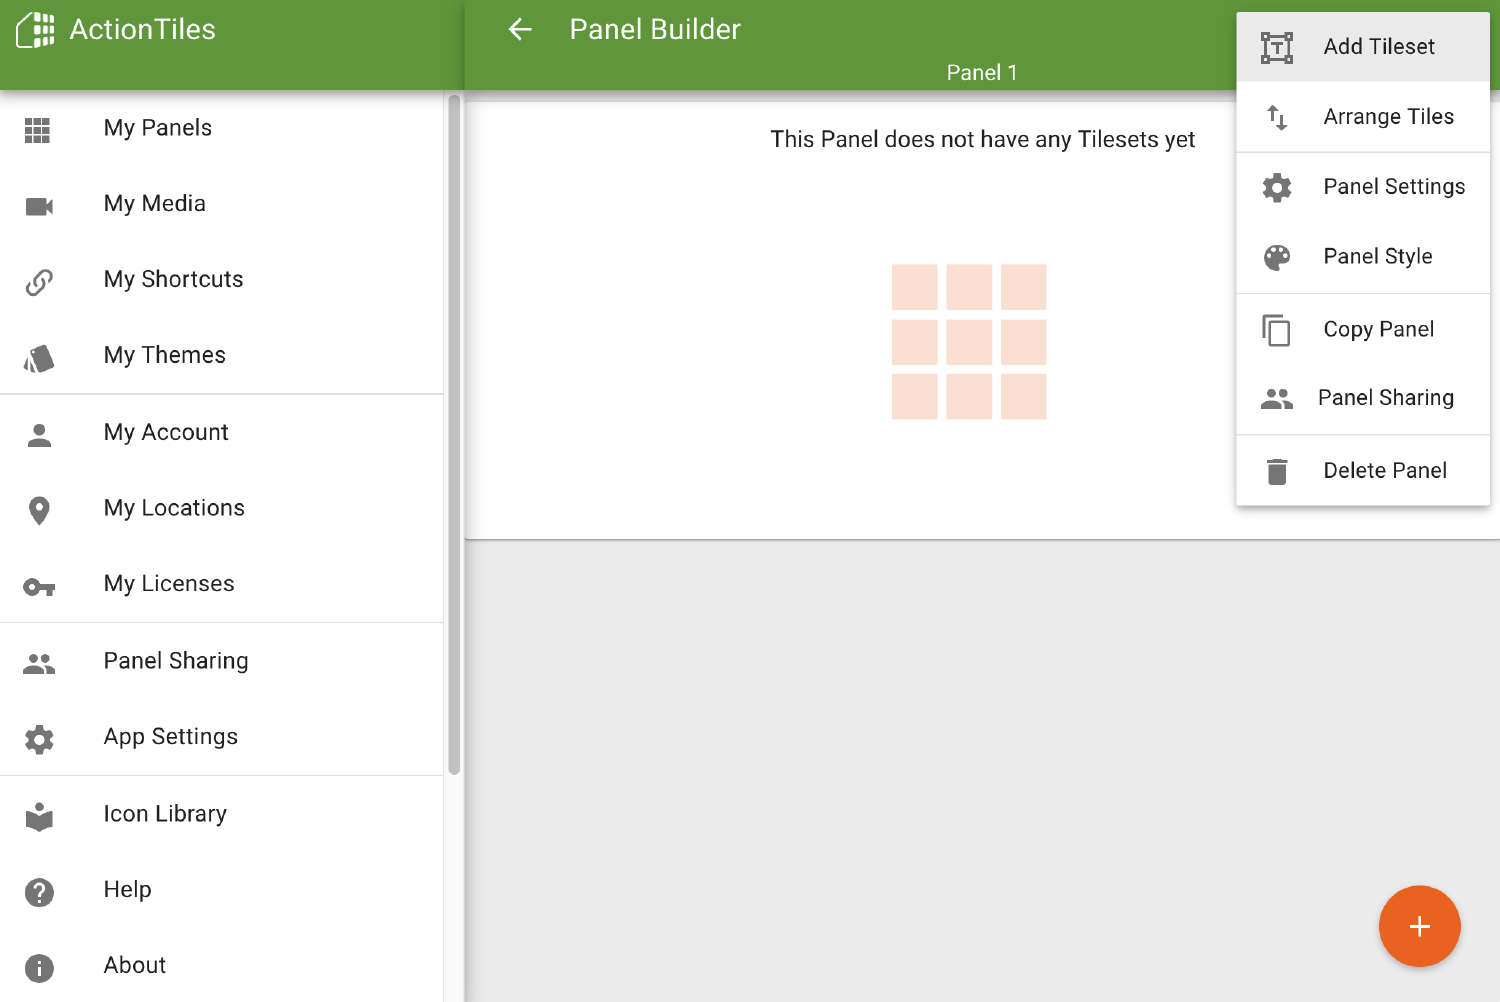Select "Copy Panel" from the menu
This screenshot has width=1500, height=1002.
[x=1378, y=328]
